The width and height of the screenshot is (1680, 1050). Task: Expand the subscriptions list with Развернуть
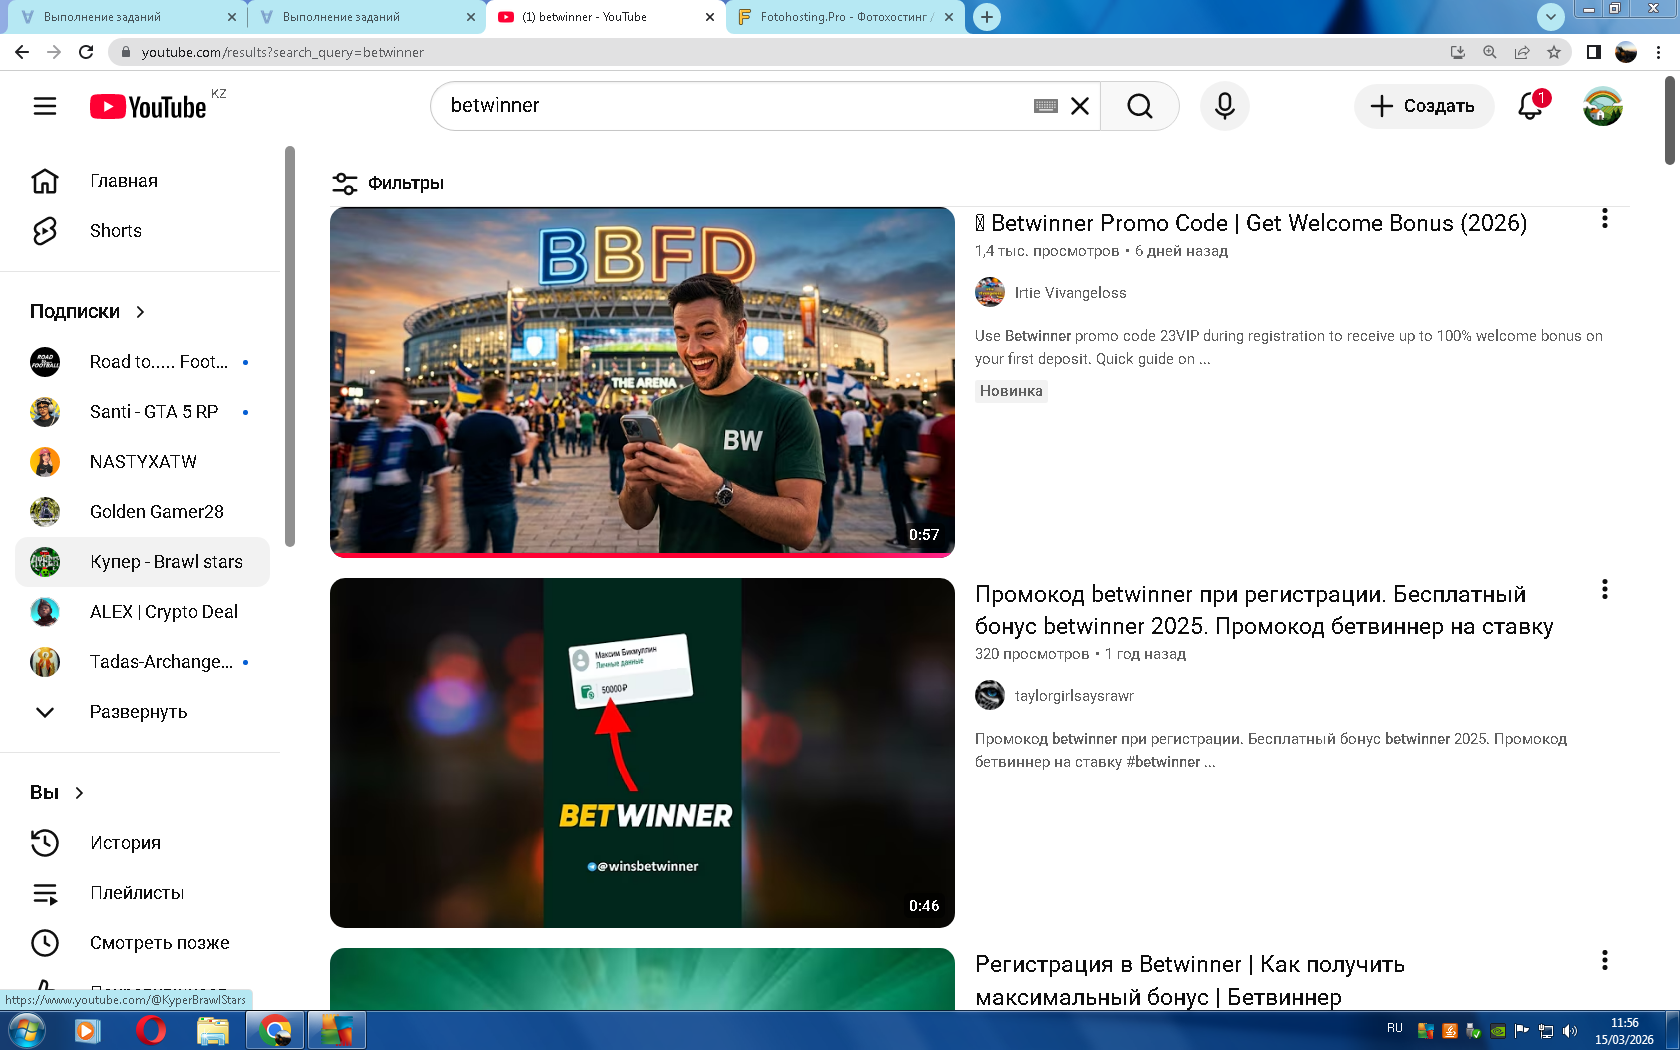[x=138, y=712]
